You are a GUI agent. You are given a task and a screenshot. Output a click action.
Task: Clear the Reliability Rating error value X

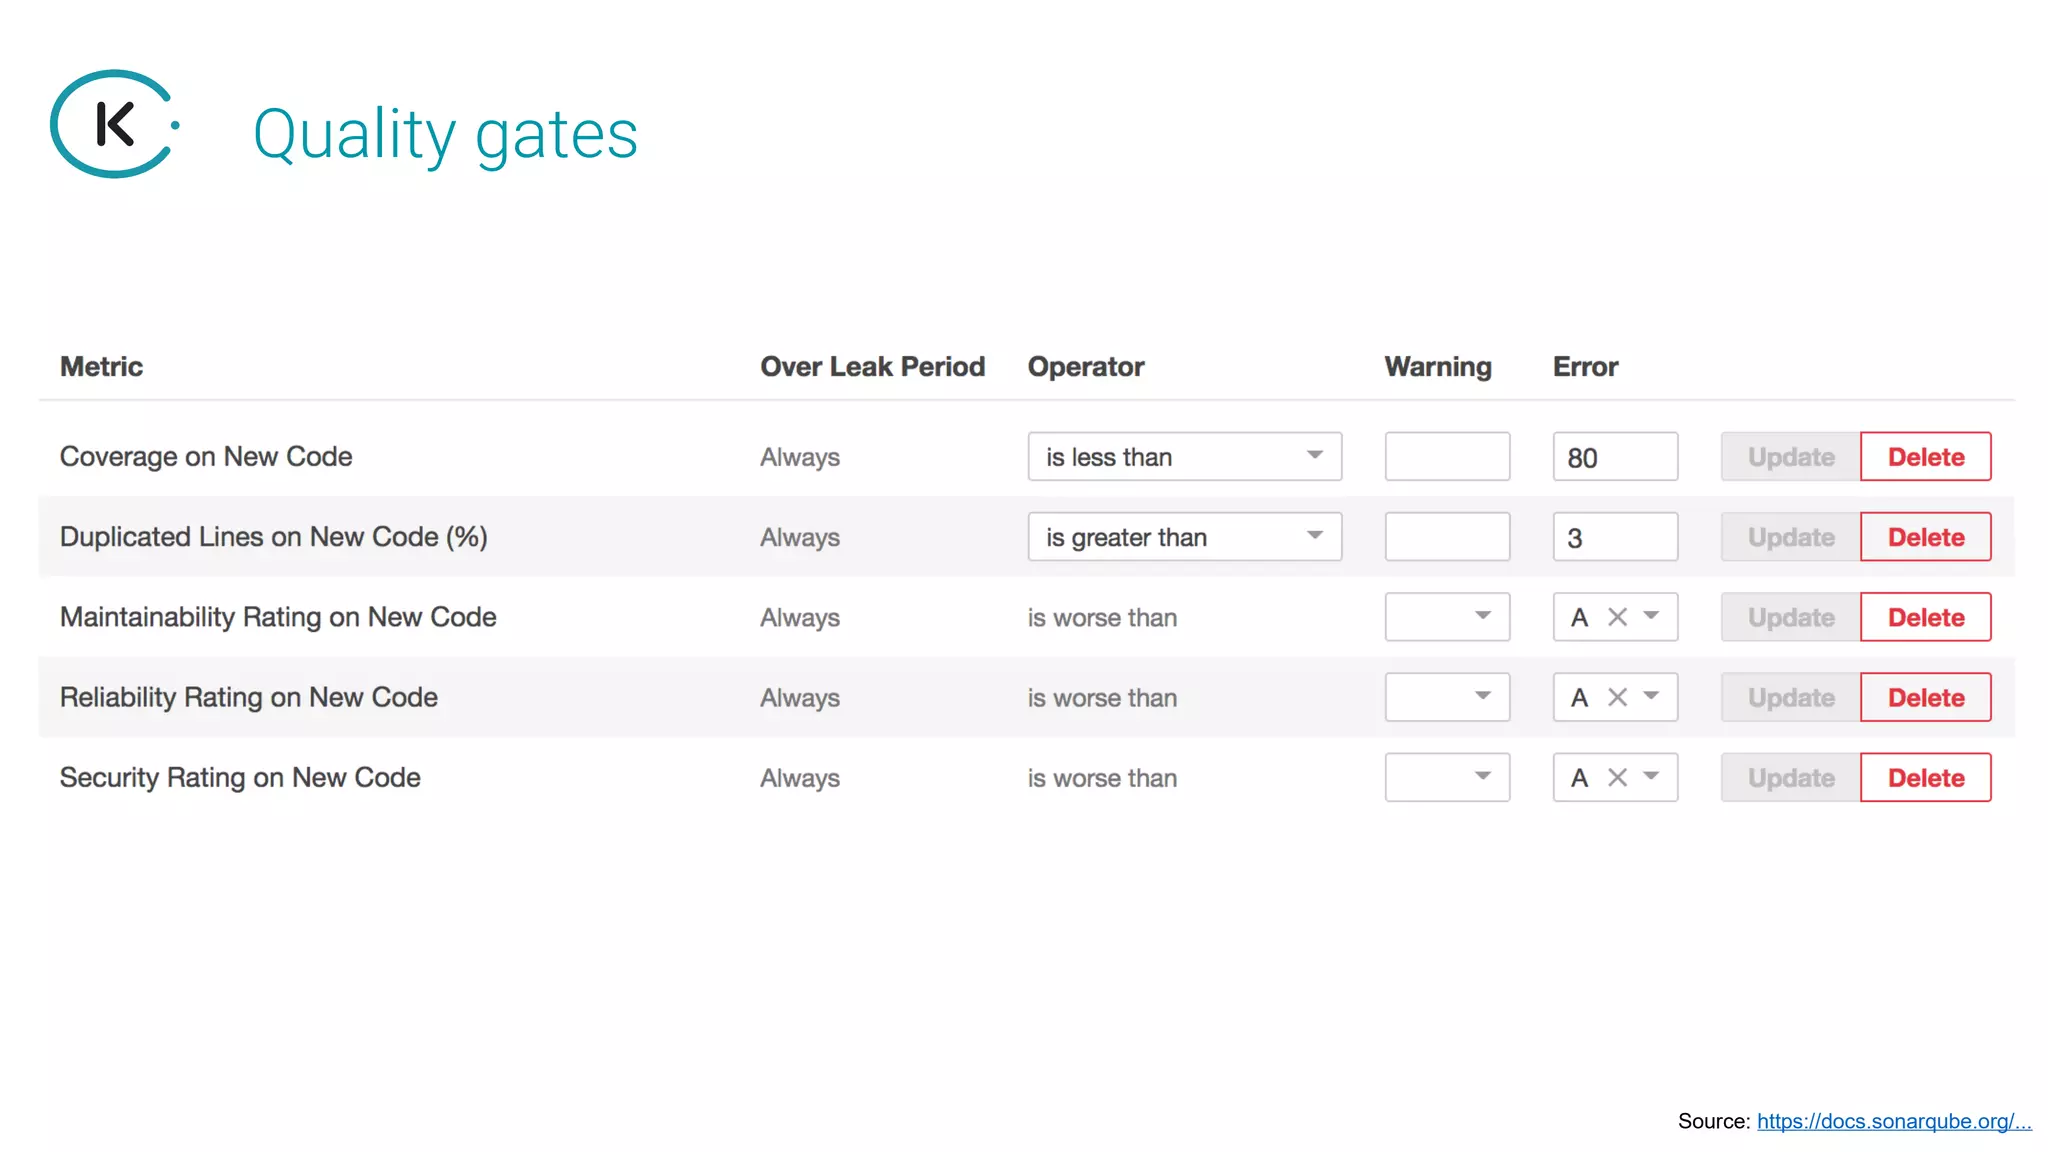[1617, 697]
